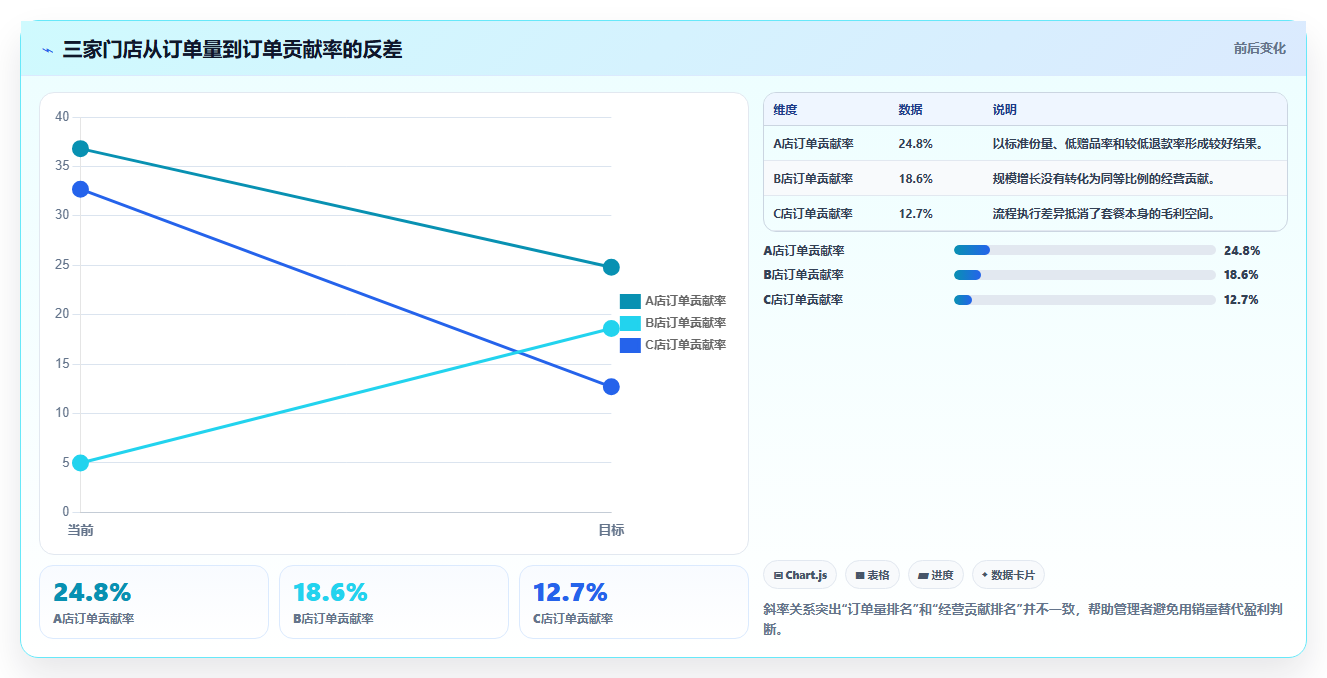
Task: Click the 数据卡片 tag chip
Action: [1008, 575]
